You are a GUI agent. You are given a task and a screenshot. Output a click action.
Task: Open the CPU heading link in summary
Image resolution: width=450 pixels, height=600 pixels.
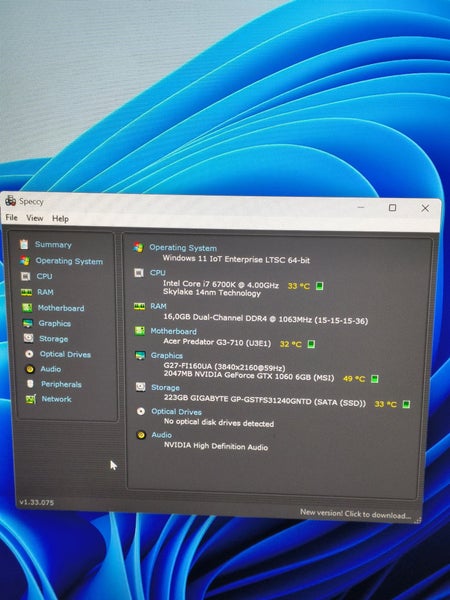pos(158,272)
